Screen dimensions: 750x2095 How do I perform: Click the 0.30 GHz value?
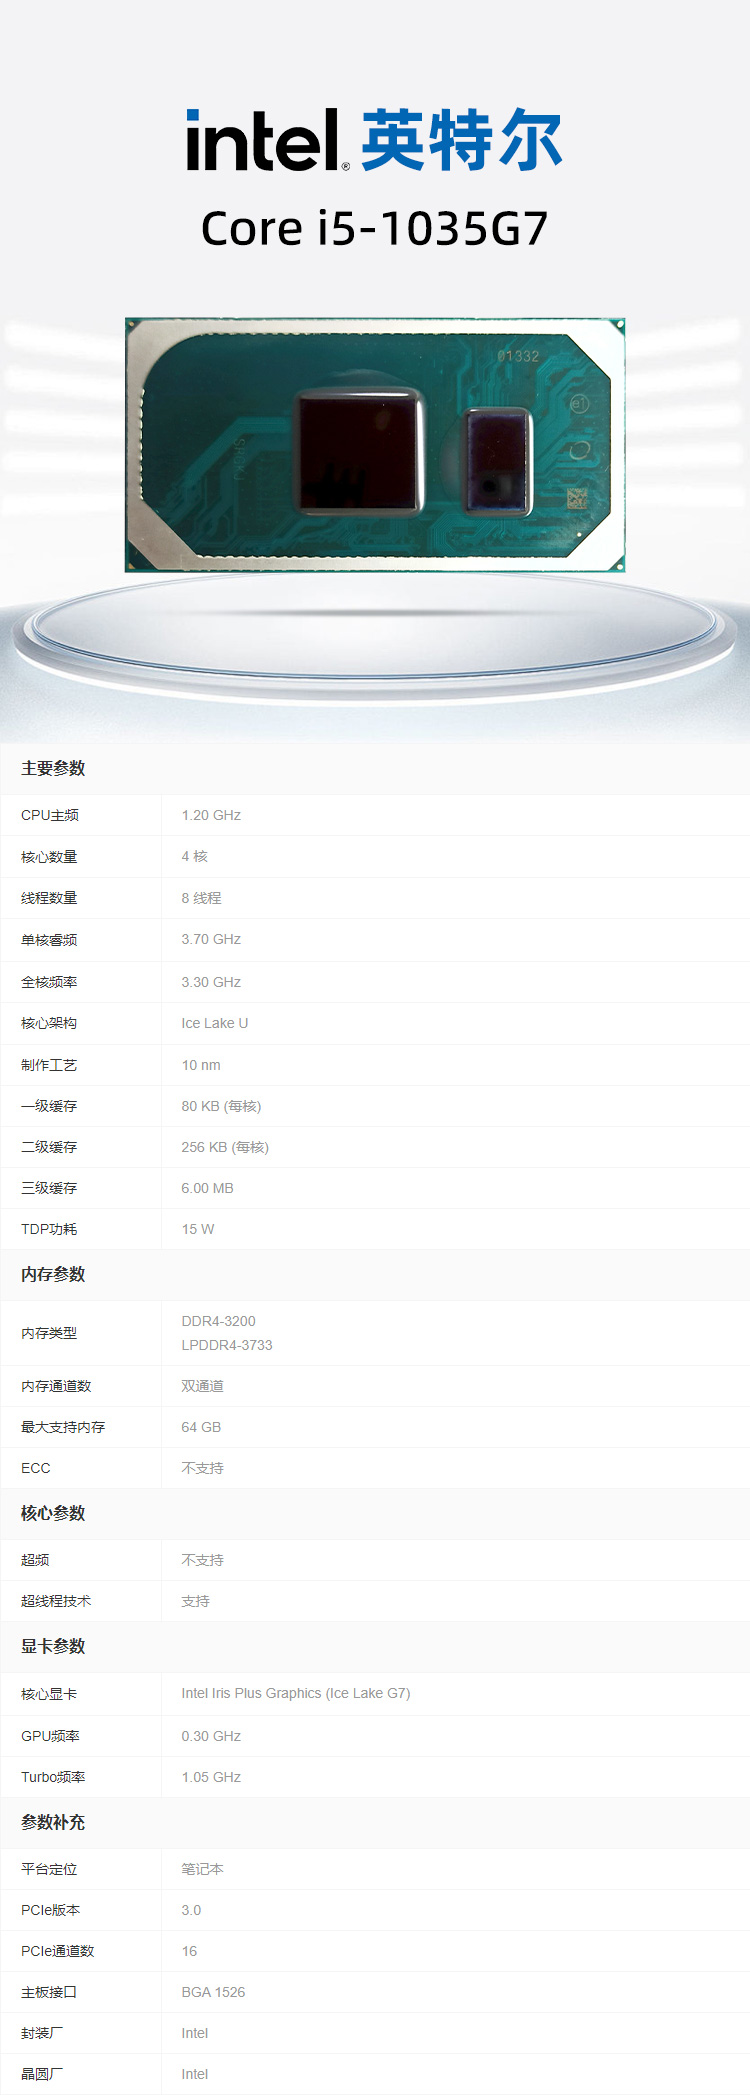[x=211, y=1736]
